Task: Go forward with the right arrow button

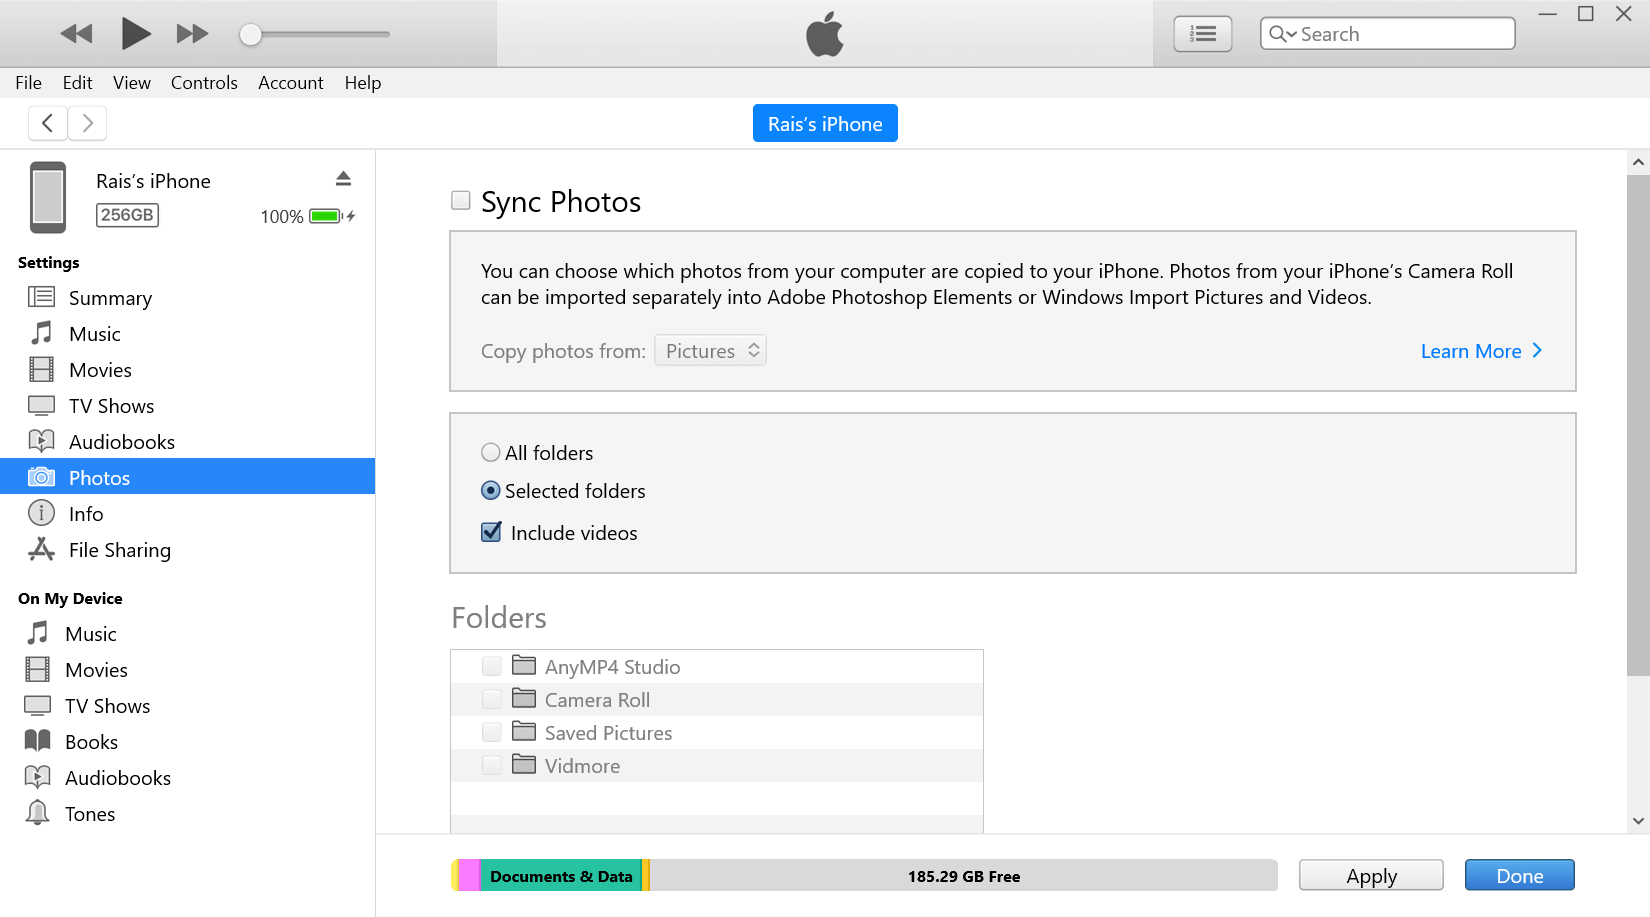Action: point(87,123)
